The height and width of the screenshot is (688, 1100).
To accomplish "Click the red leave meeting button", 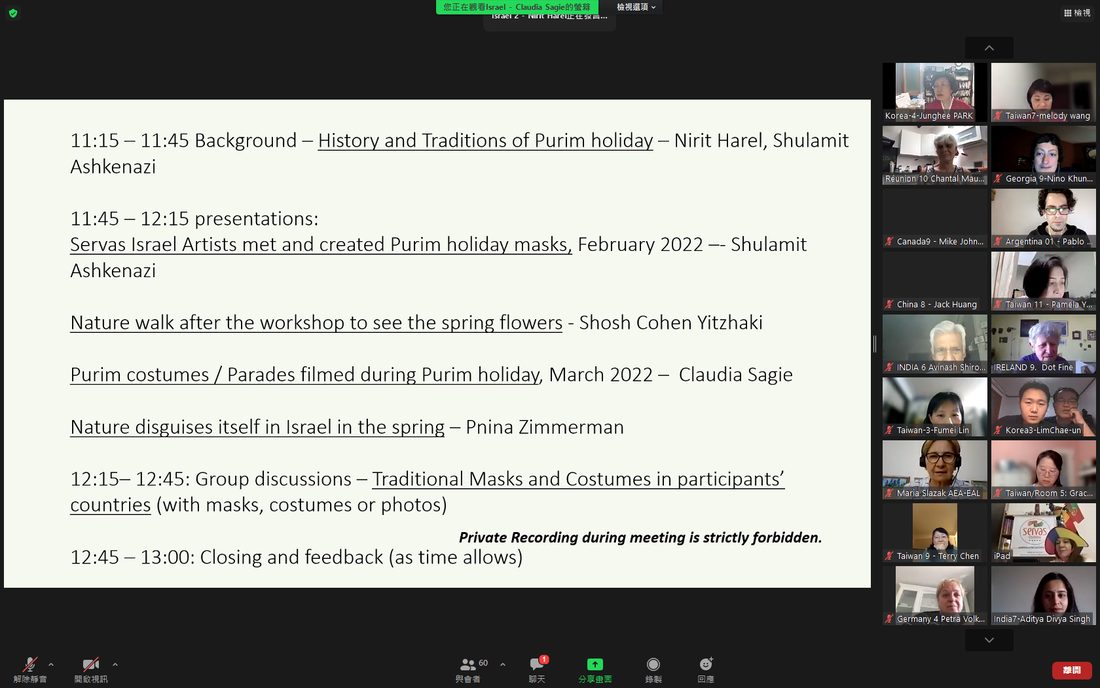I will tap(1071, 670).
